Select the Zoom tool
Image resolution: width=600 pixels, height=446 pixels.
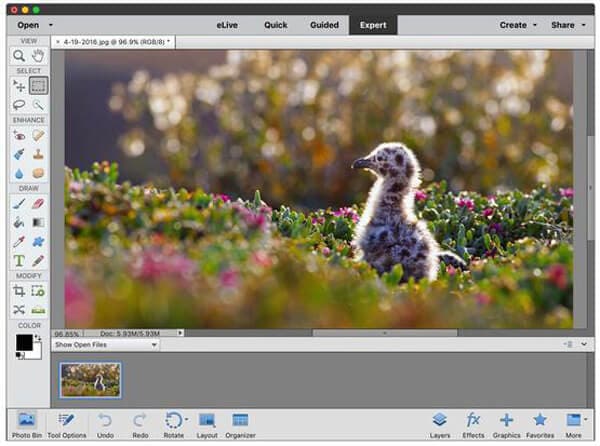pos(19,56)
